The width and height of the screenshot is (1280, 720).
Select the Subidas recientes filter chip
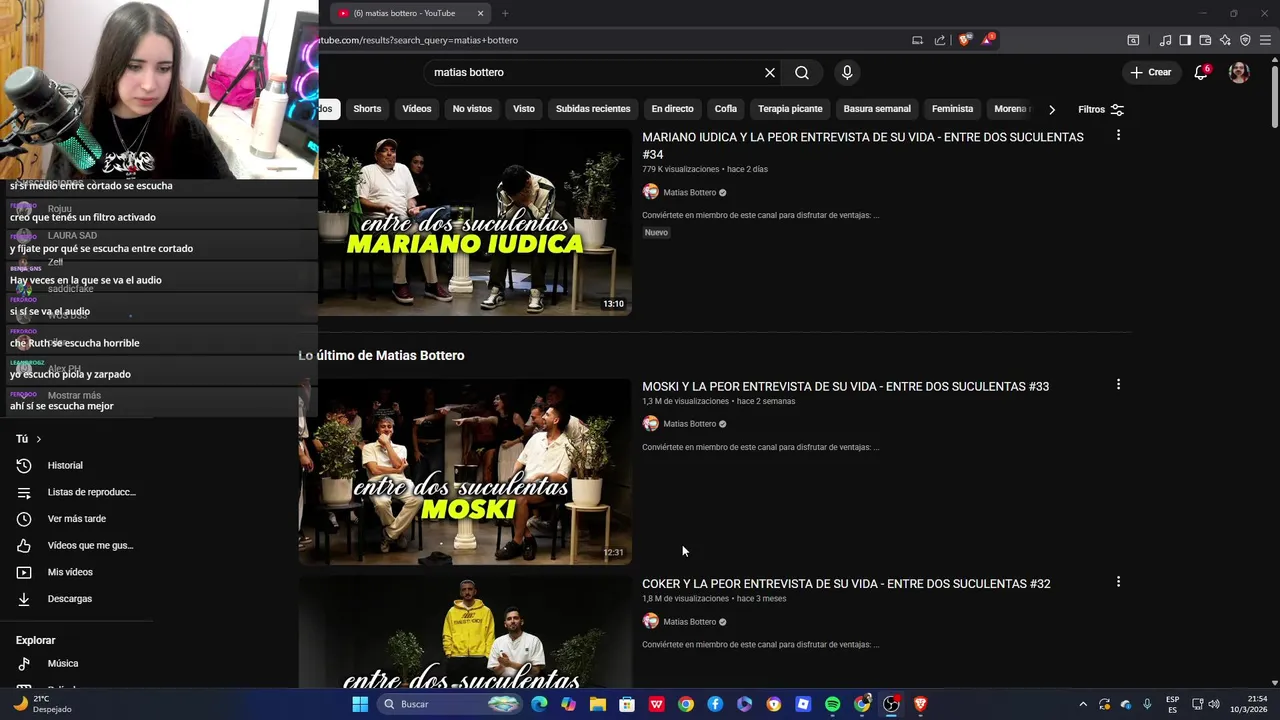[x=593, y=109]
